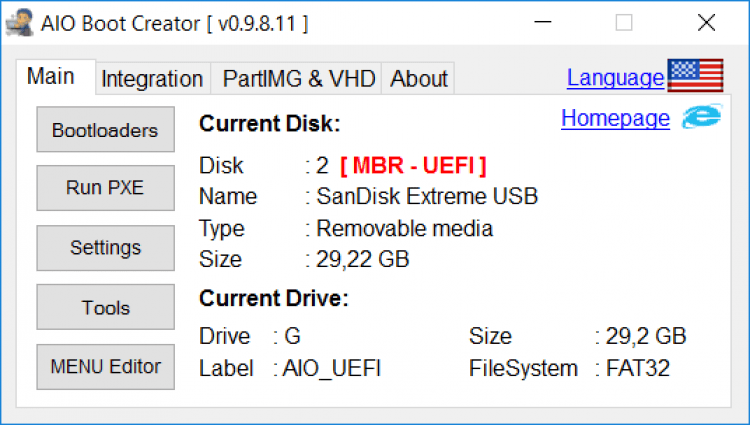Switch to the Main tab
Viewport: 750px width, 425px height.
click(50, 77)
